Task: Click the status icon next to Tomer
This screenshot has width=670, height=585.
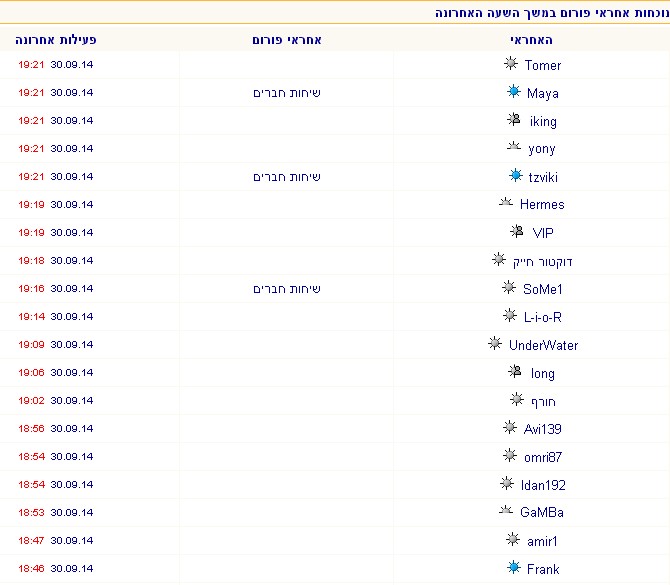Action: [x=512, y=64]
